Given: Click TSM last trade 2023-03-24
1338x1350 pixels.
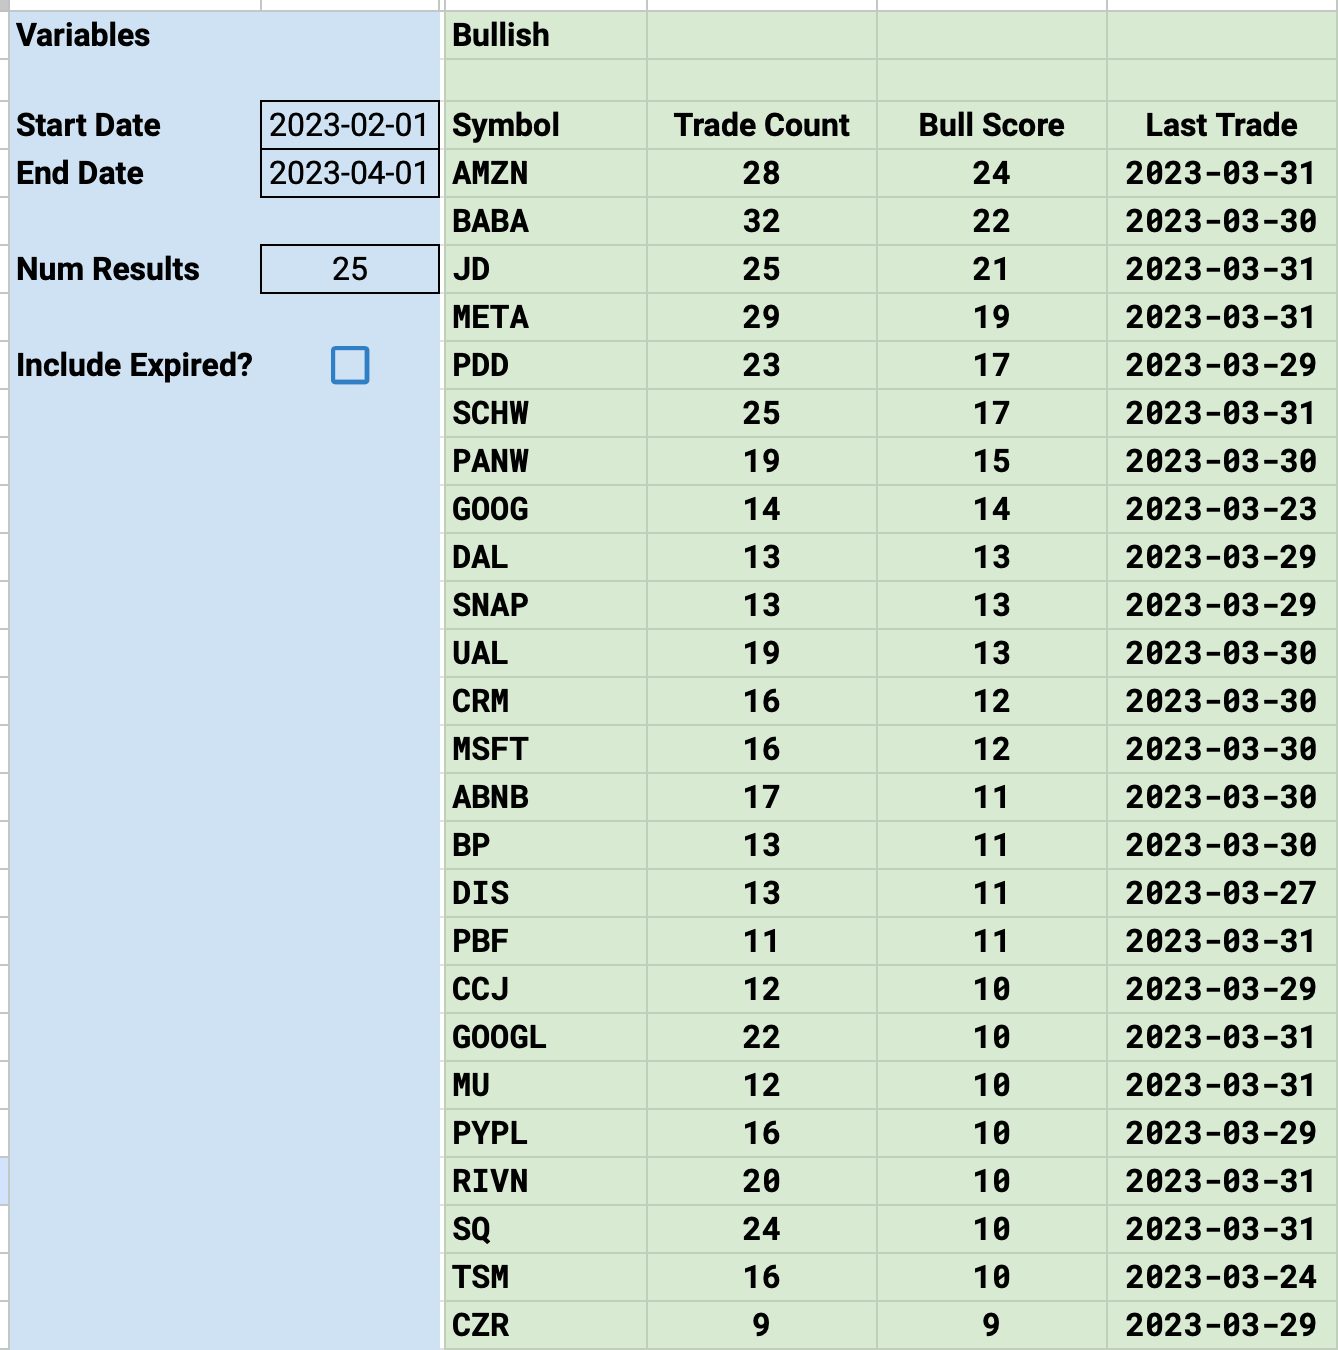Looking at the screenshot, I should coord(1222,1277).
